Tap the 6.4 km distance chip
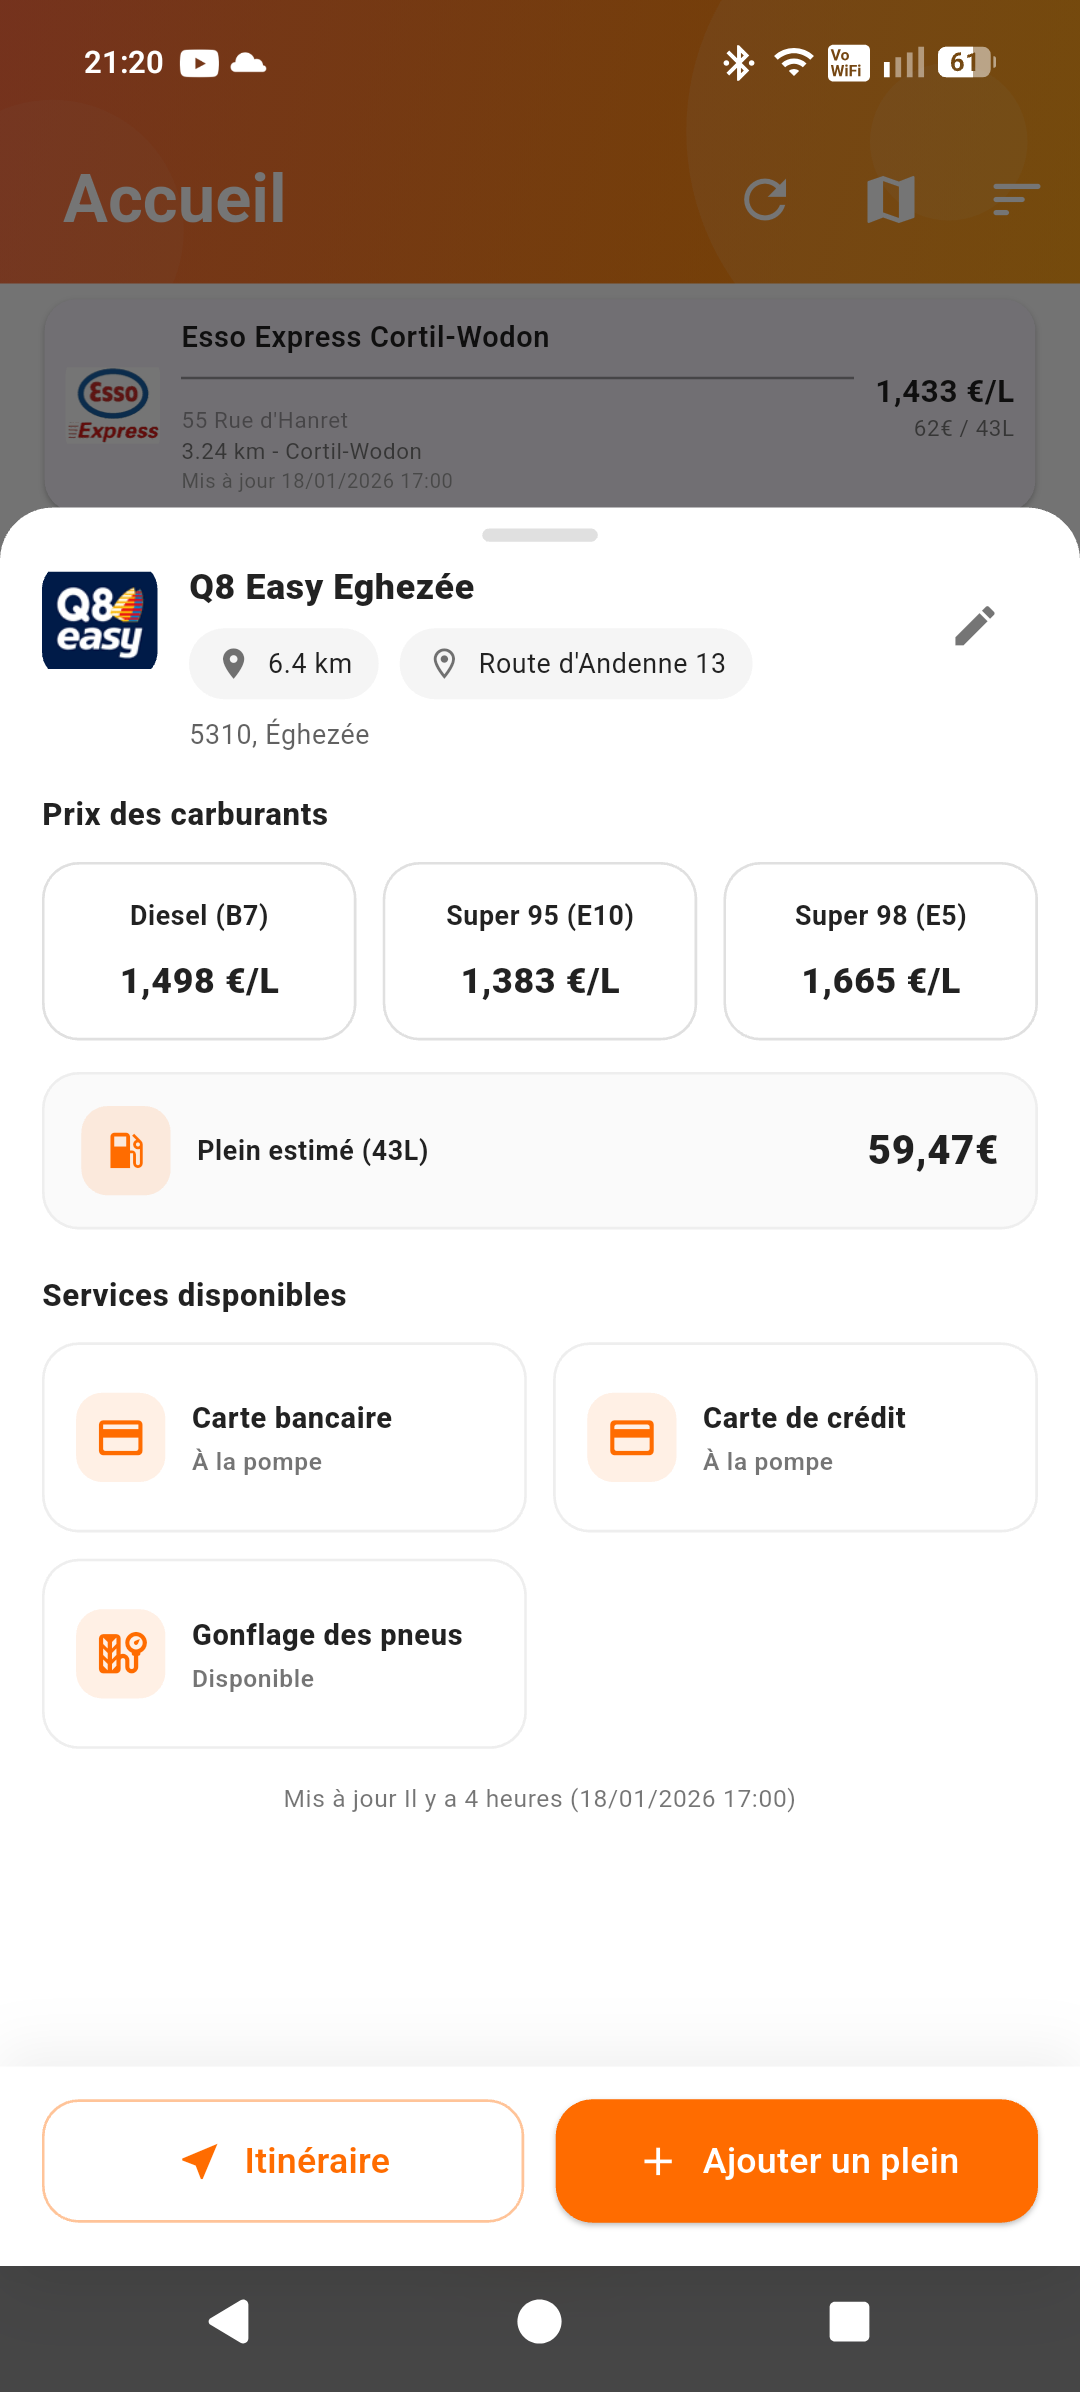The height and width of the screenshot is (2392, 1080). [x=283, y=663]
